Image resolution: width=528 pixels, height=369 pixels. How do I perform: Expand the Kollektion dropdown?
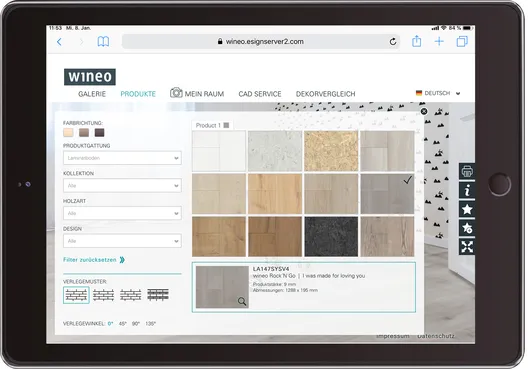coord(122,186)
